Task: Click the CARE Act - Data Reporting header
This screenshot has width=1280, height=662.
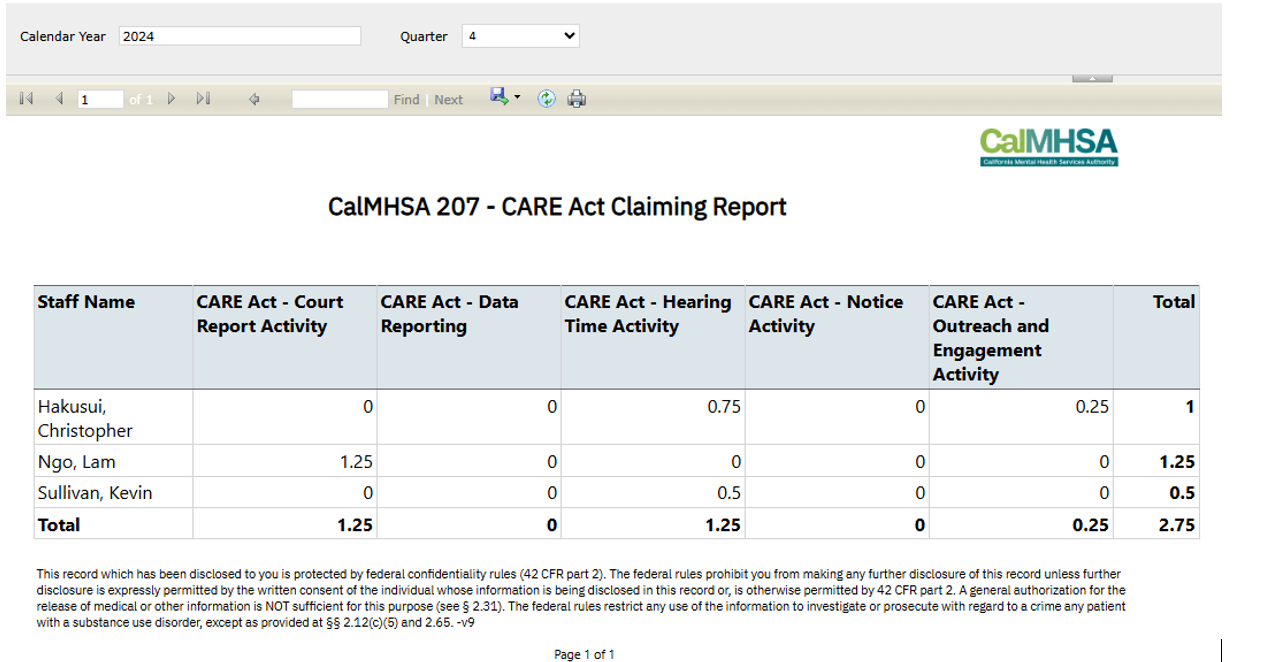Action: [x=449, y=314]
